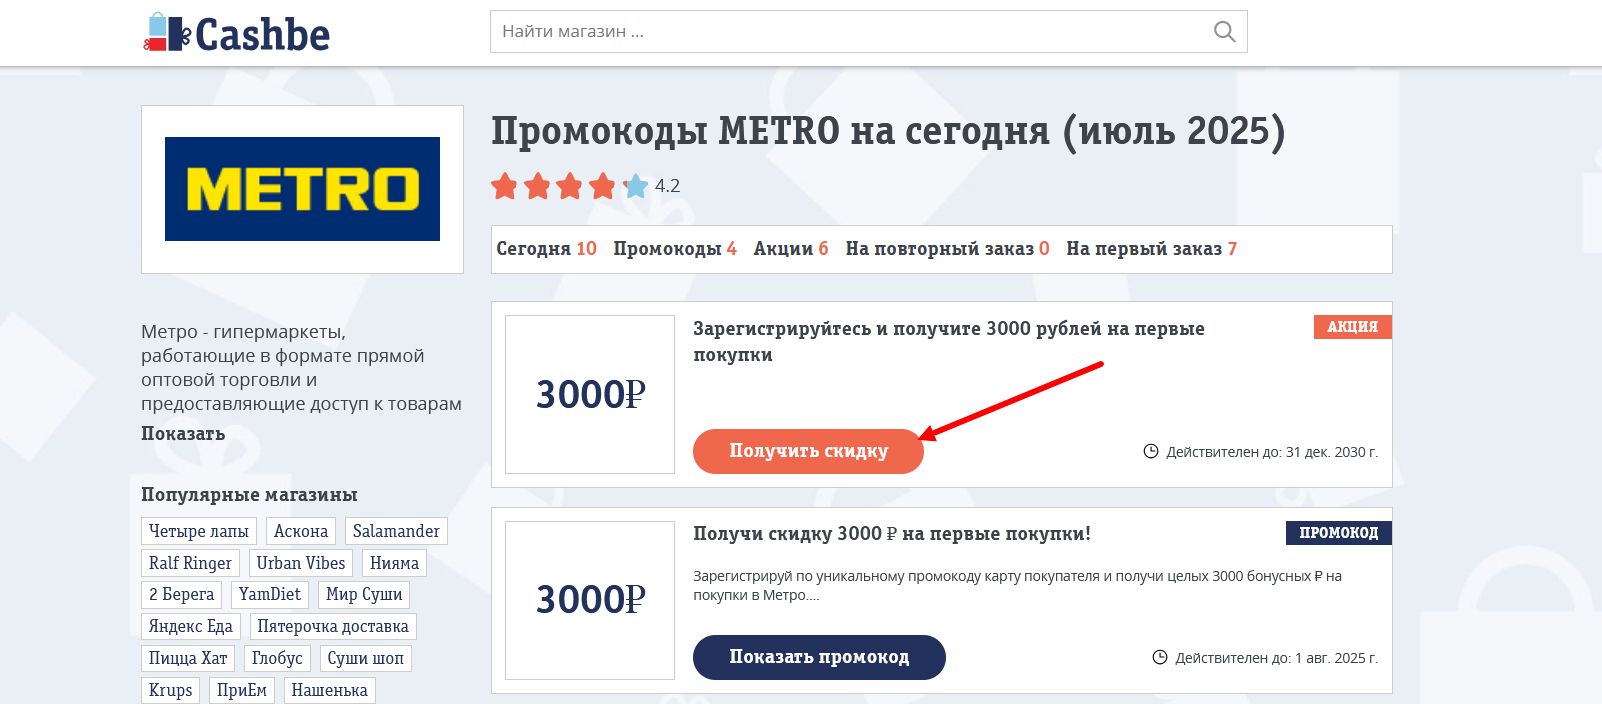Screen dimensions: 1602x704
Task: Open the 'Пицца Хат' store link
Action: 188,658
